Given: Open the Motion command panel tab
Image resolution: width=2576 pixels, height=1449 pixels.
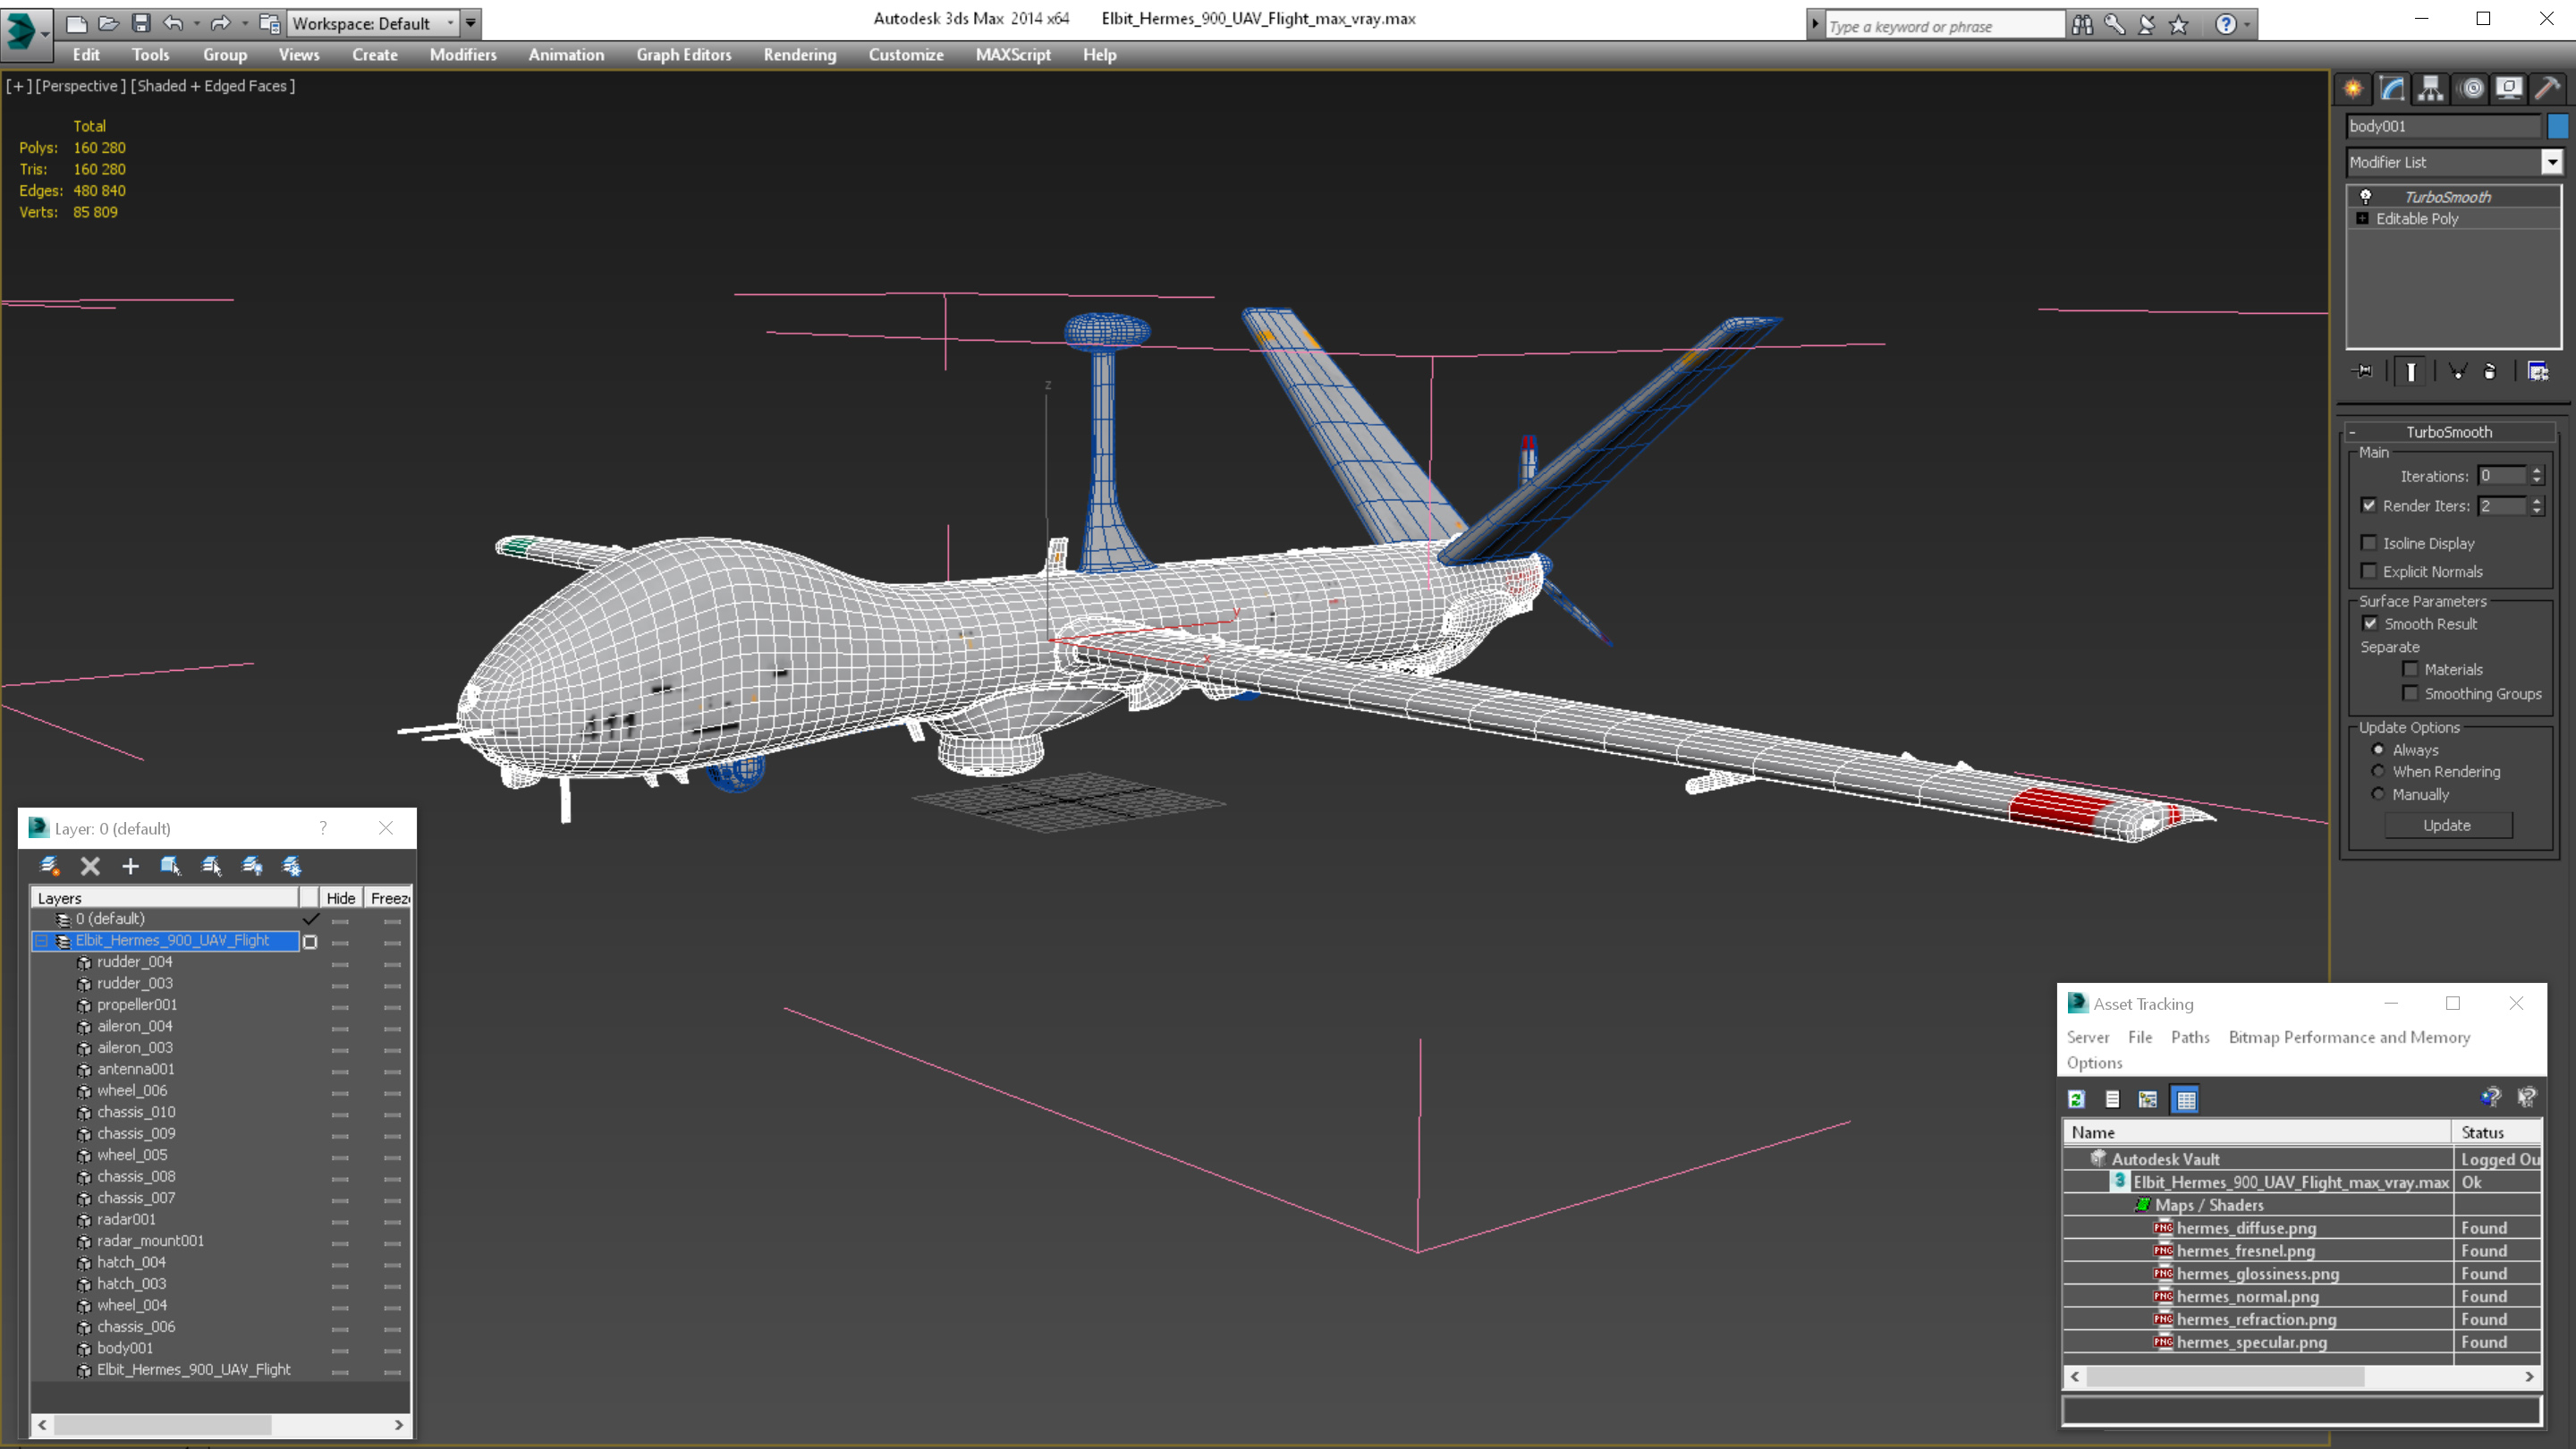Looking at the screenshot, I should (2471, 88).
